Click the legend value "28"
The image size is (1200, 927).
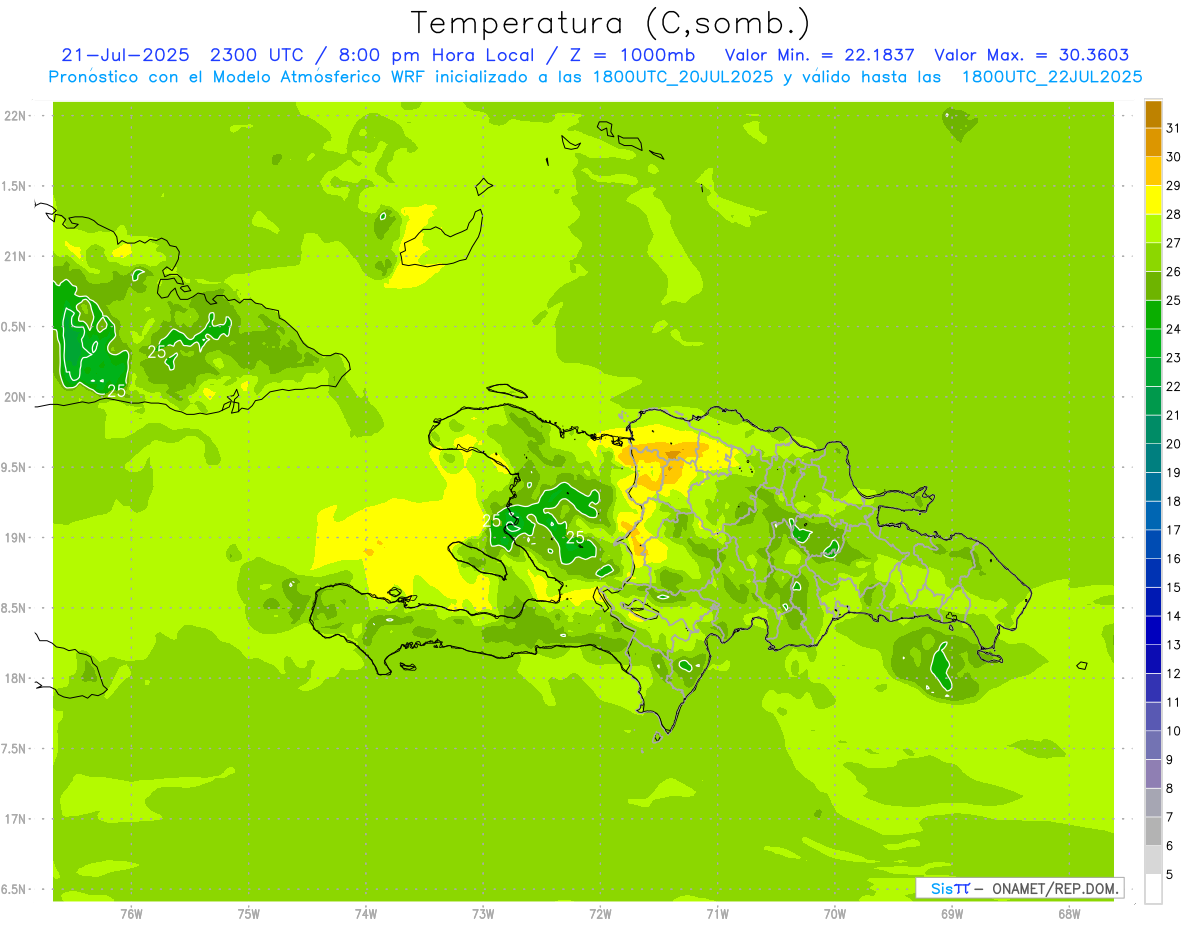pyautogui.click(x=1174, y=214)
